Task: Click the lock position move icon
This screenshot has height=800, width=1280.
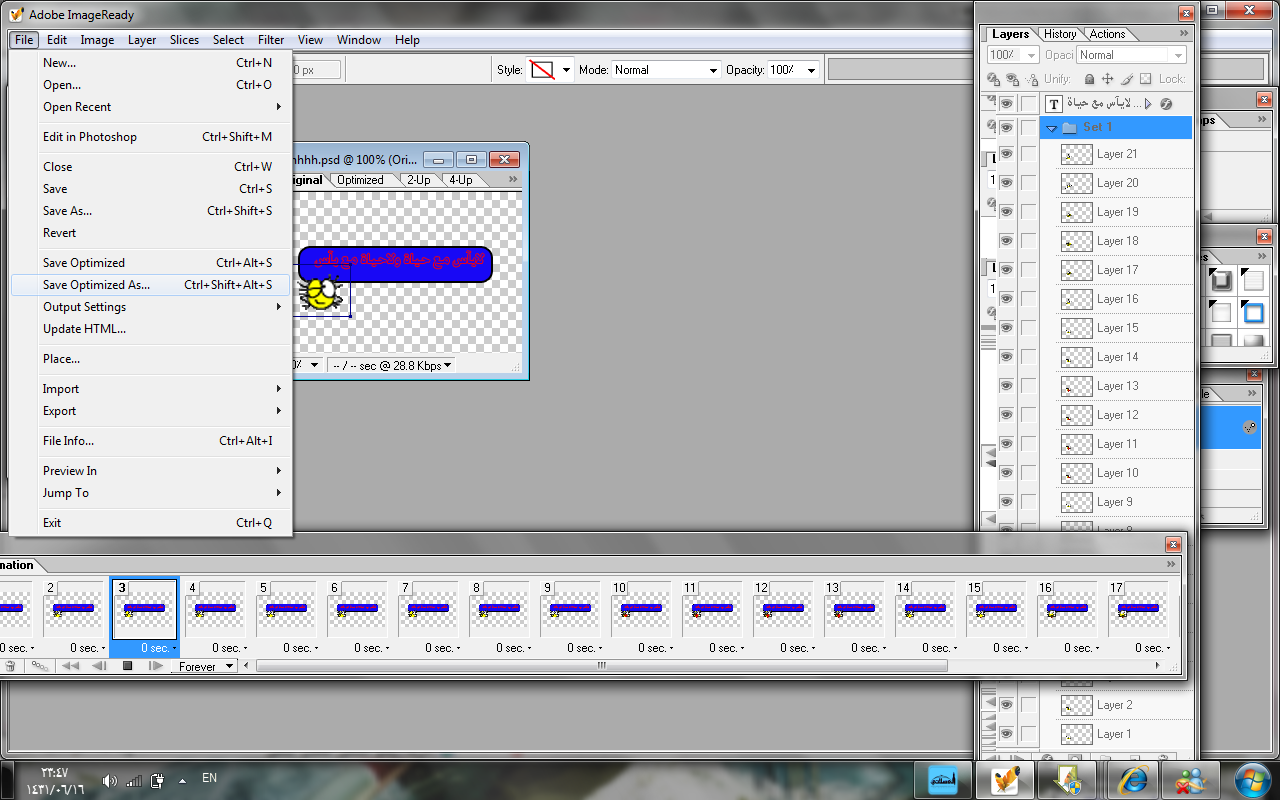Action: coord(1108,79)
